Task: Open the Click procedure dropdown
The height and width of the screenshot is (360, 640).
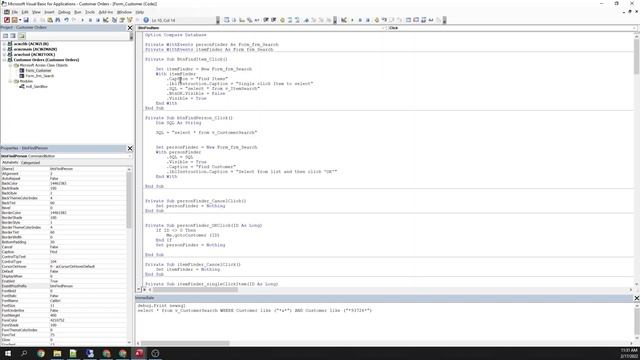Action: point(634,28)
